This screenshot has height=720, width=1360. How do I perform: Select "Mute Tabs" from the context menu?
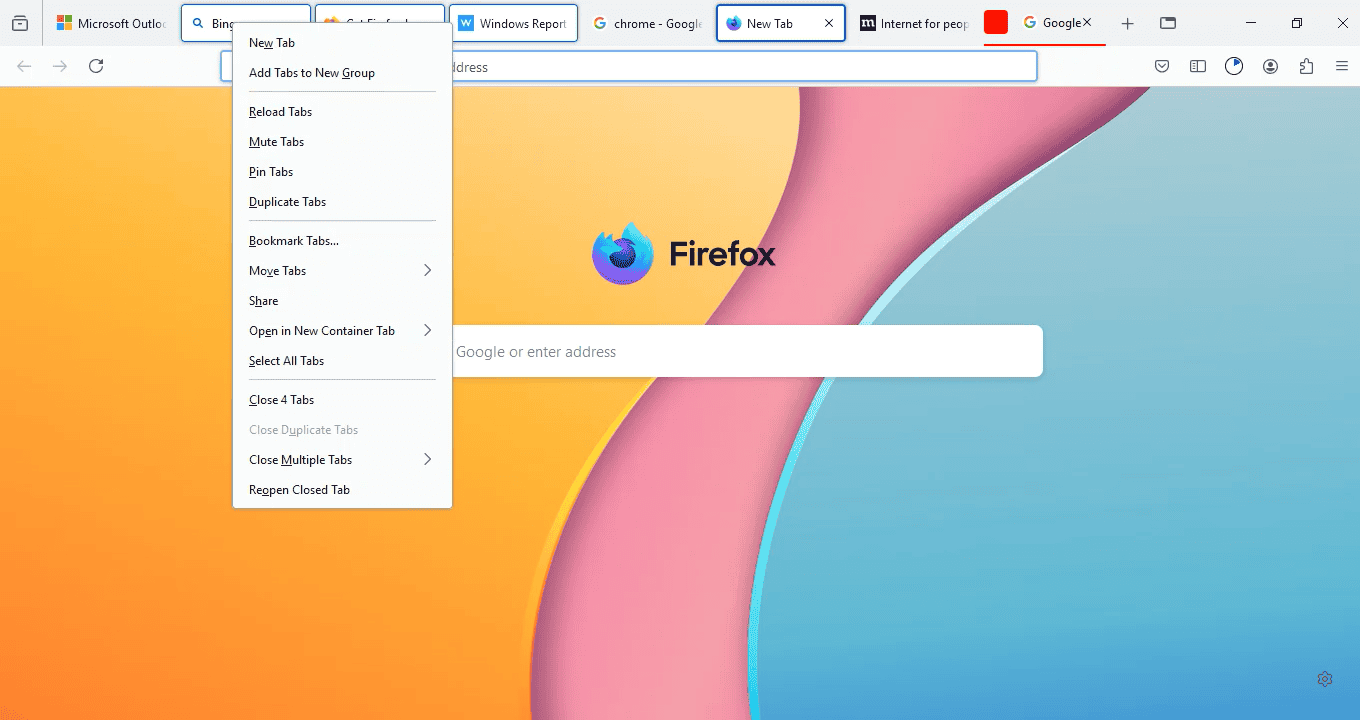pos(342,142)
